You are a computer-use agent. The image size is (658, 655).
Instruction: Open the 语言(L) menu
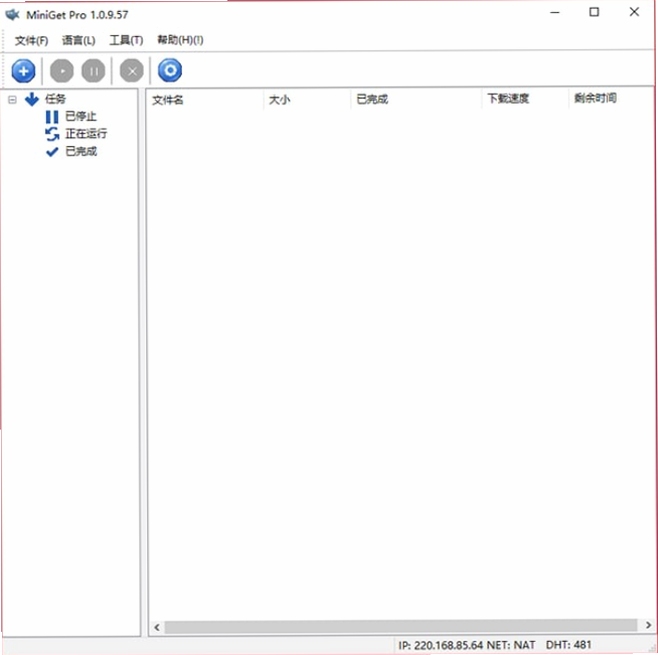(78, 41)
